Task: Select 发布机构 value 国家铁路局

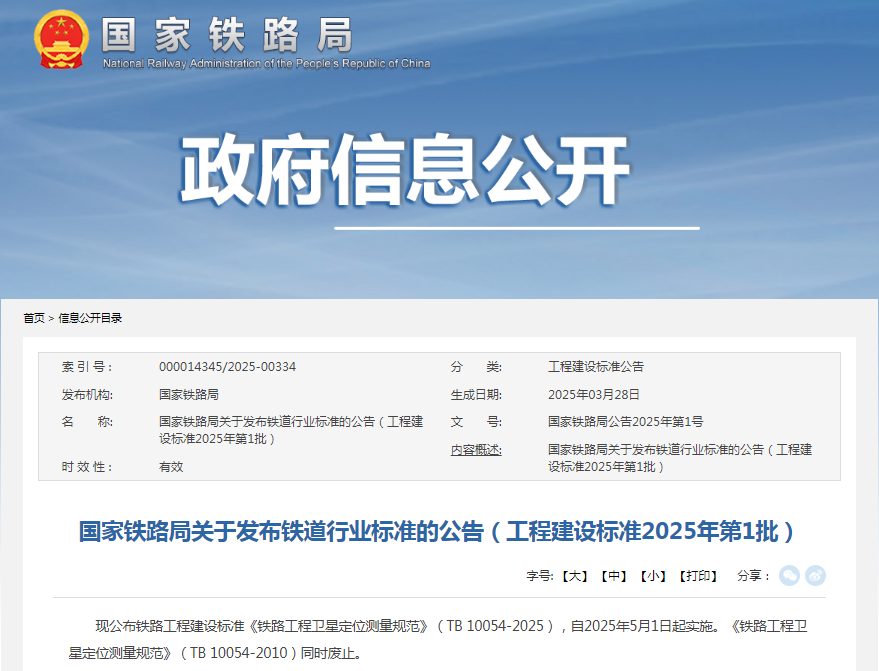Action: click(189, 395)
